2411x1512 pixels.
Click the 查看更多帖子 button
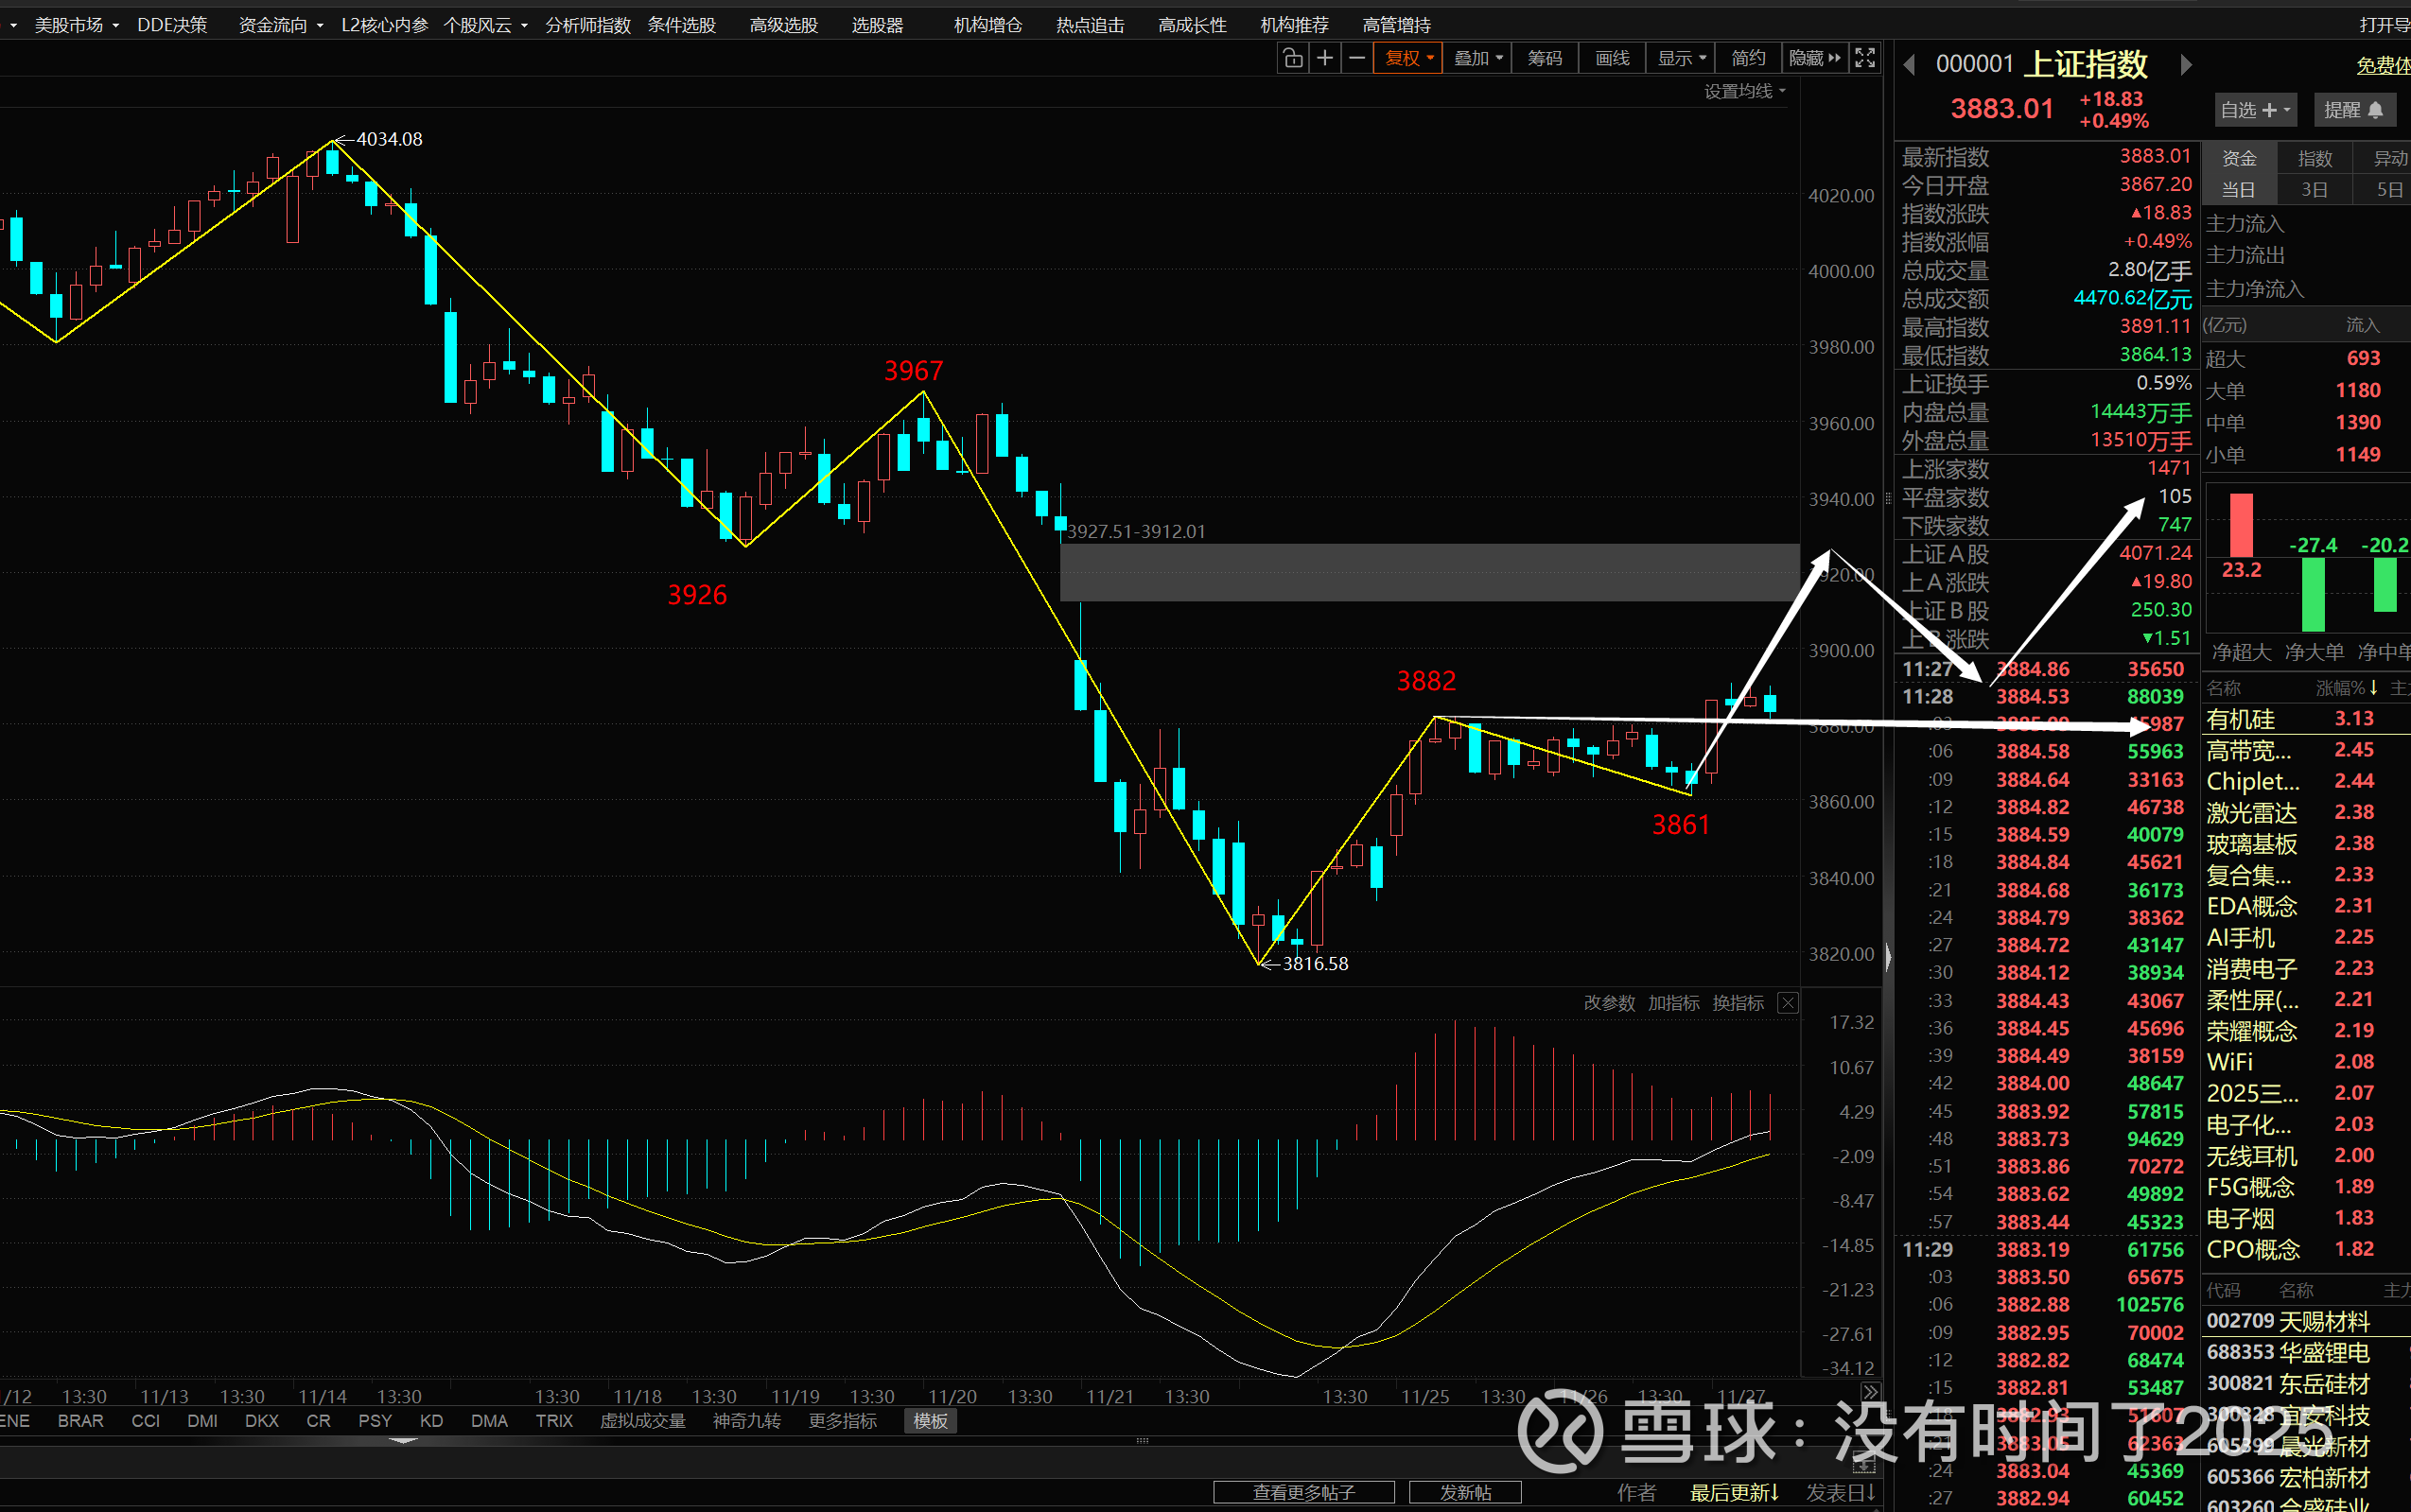click(x=1303, y=1492)
